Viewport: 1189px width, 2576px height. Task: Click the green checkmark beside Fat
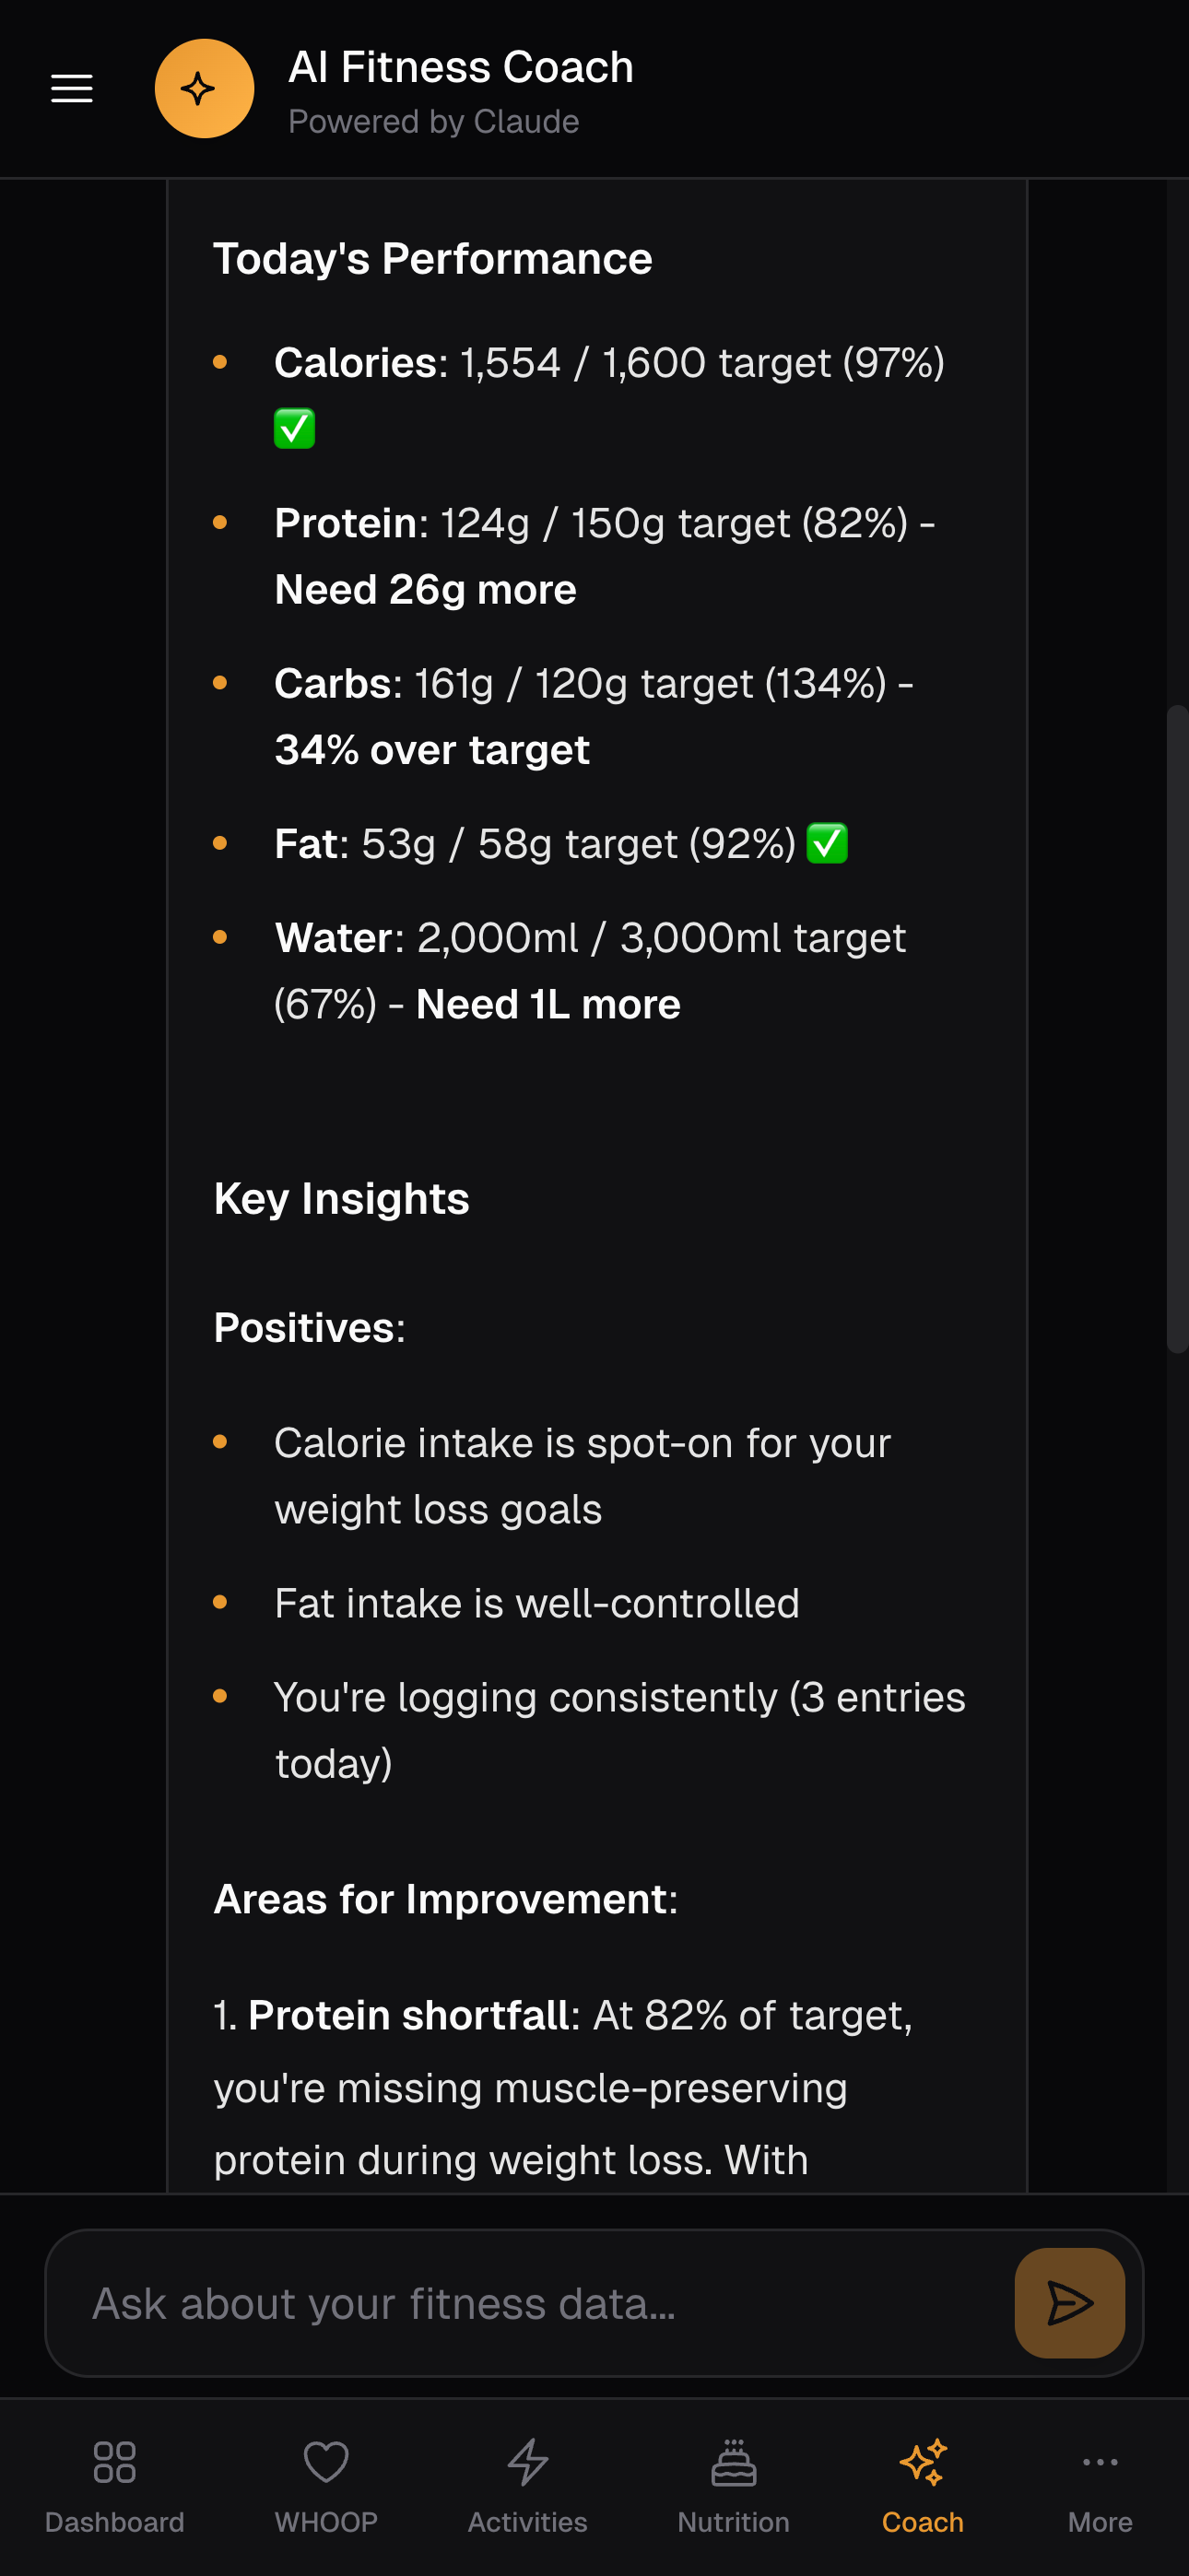(827, 843)
